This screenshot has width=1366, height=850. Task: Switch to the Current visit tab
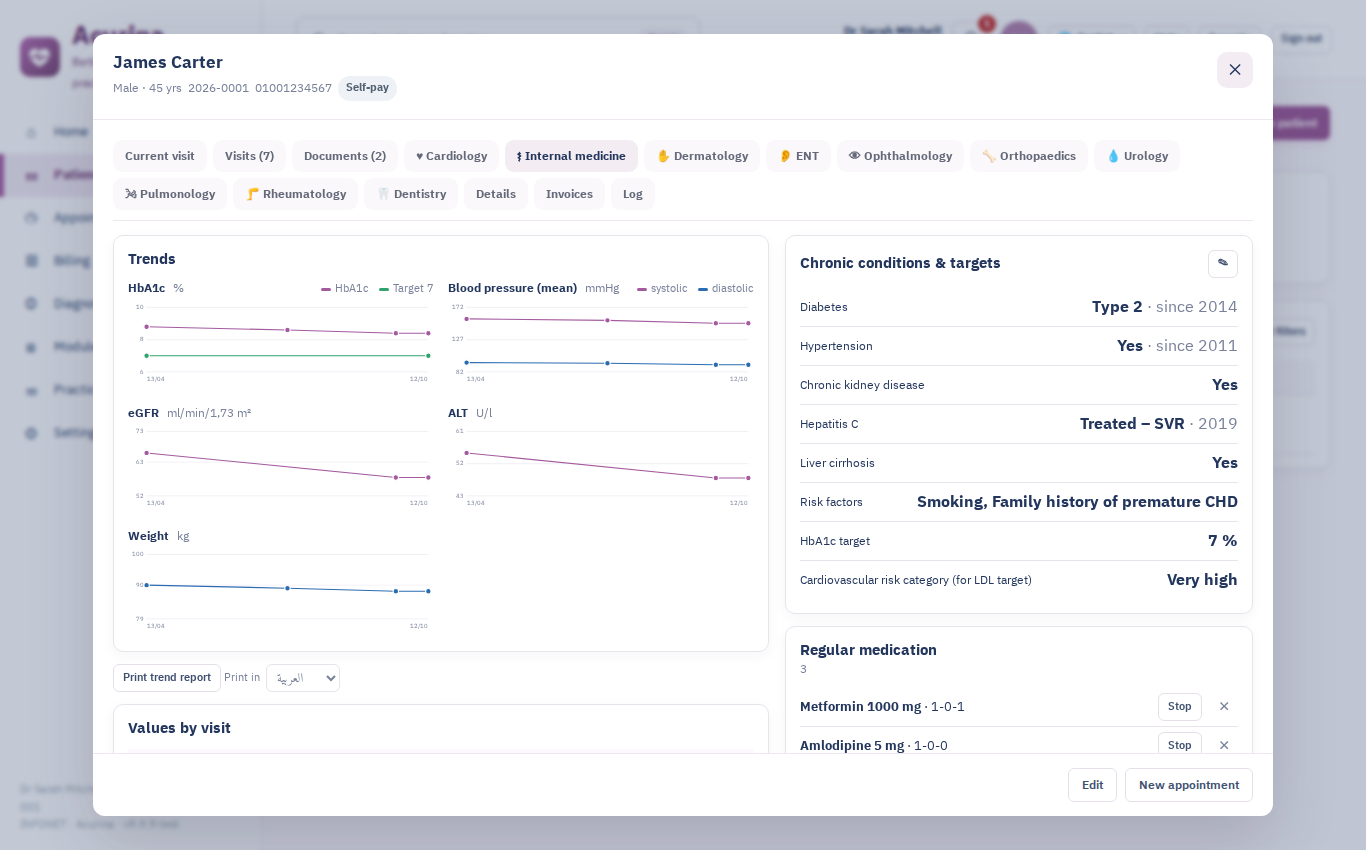click(160, 156)
